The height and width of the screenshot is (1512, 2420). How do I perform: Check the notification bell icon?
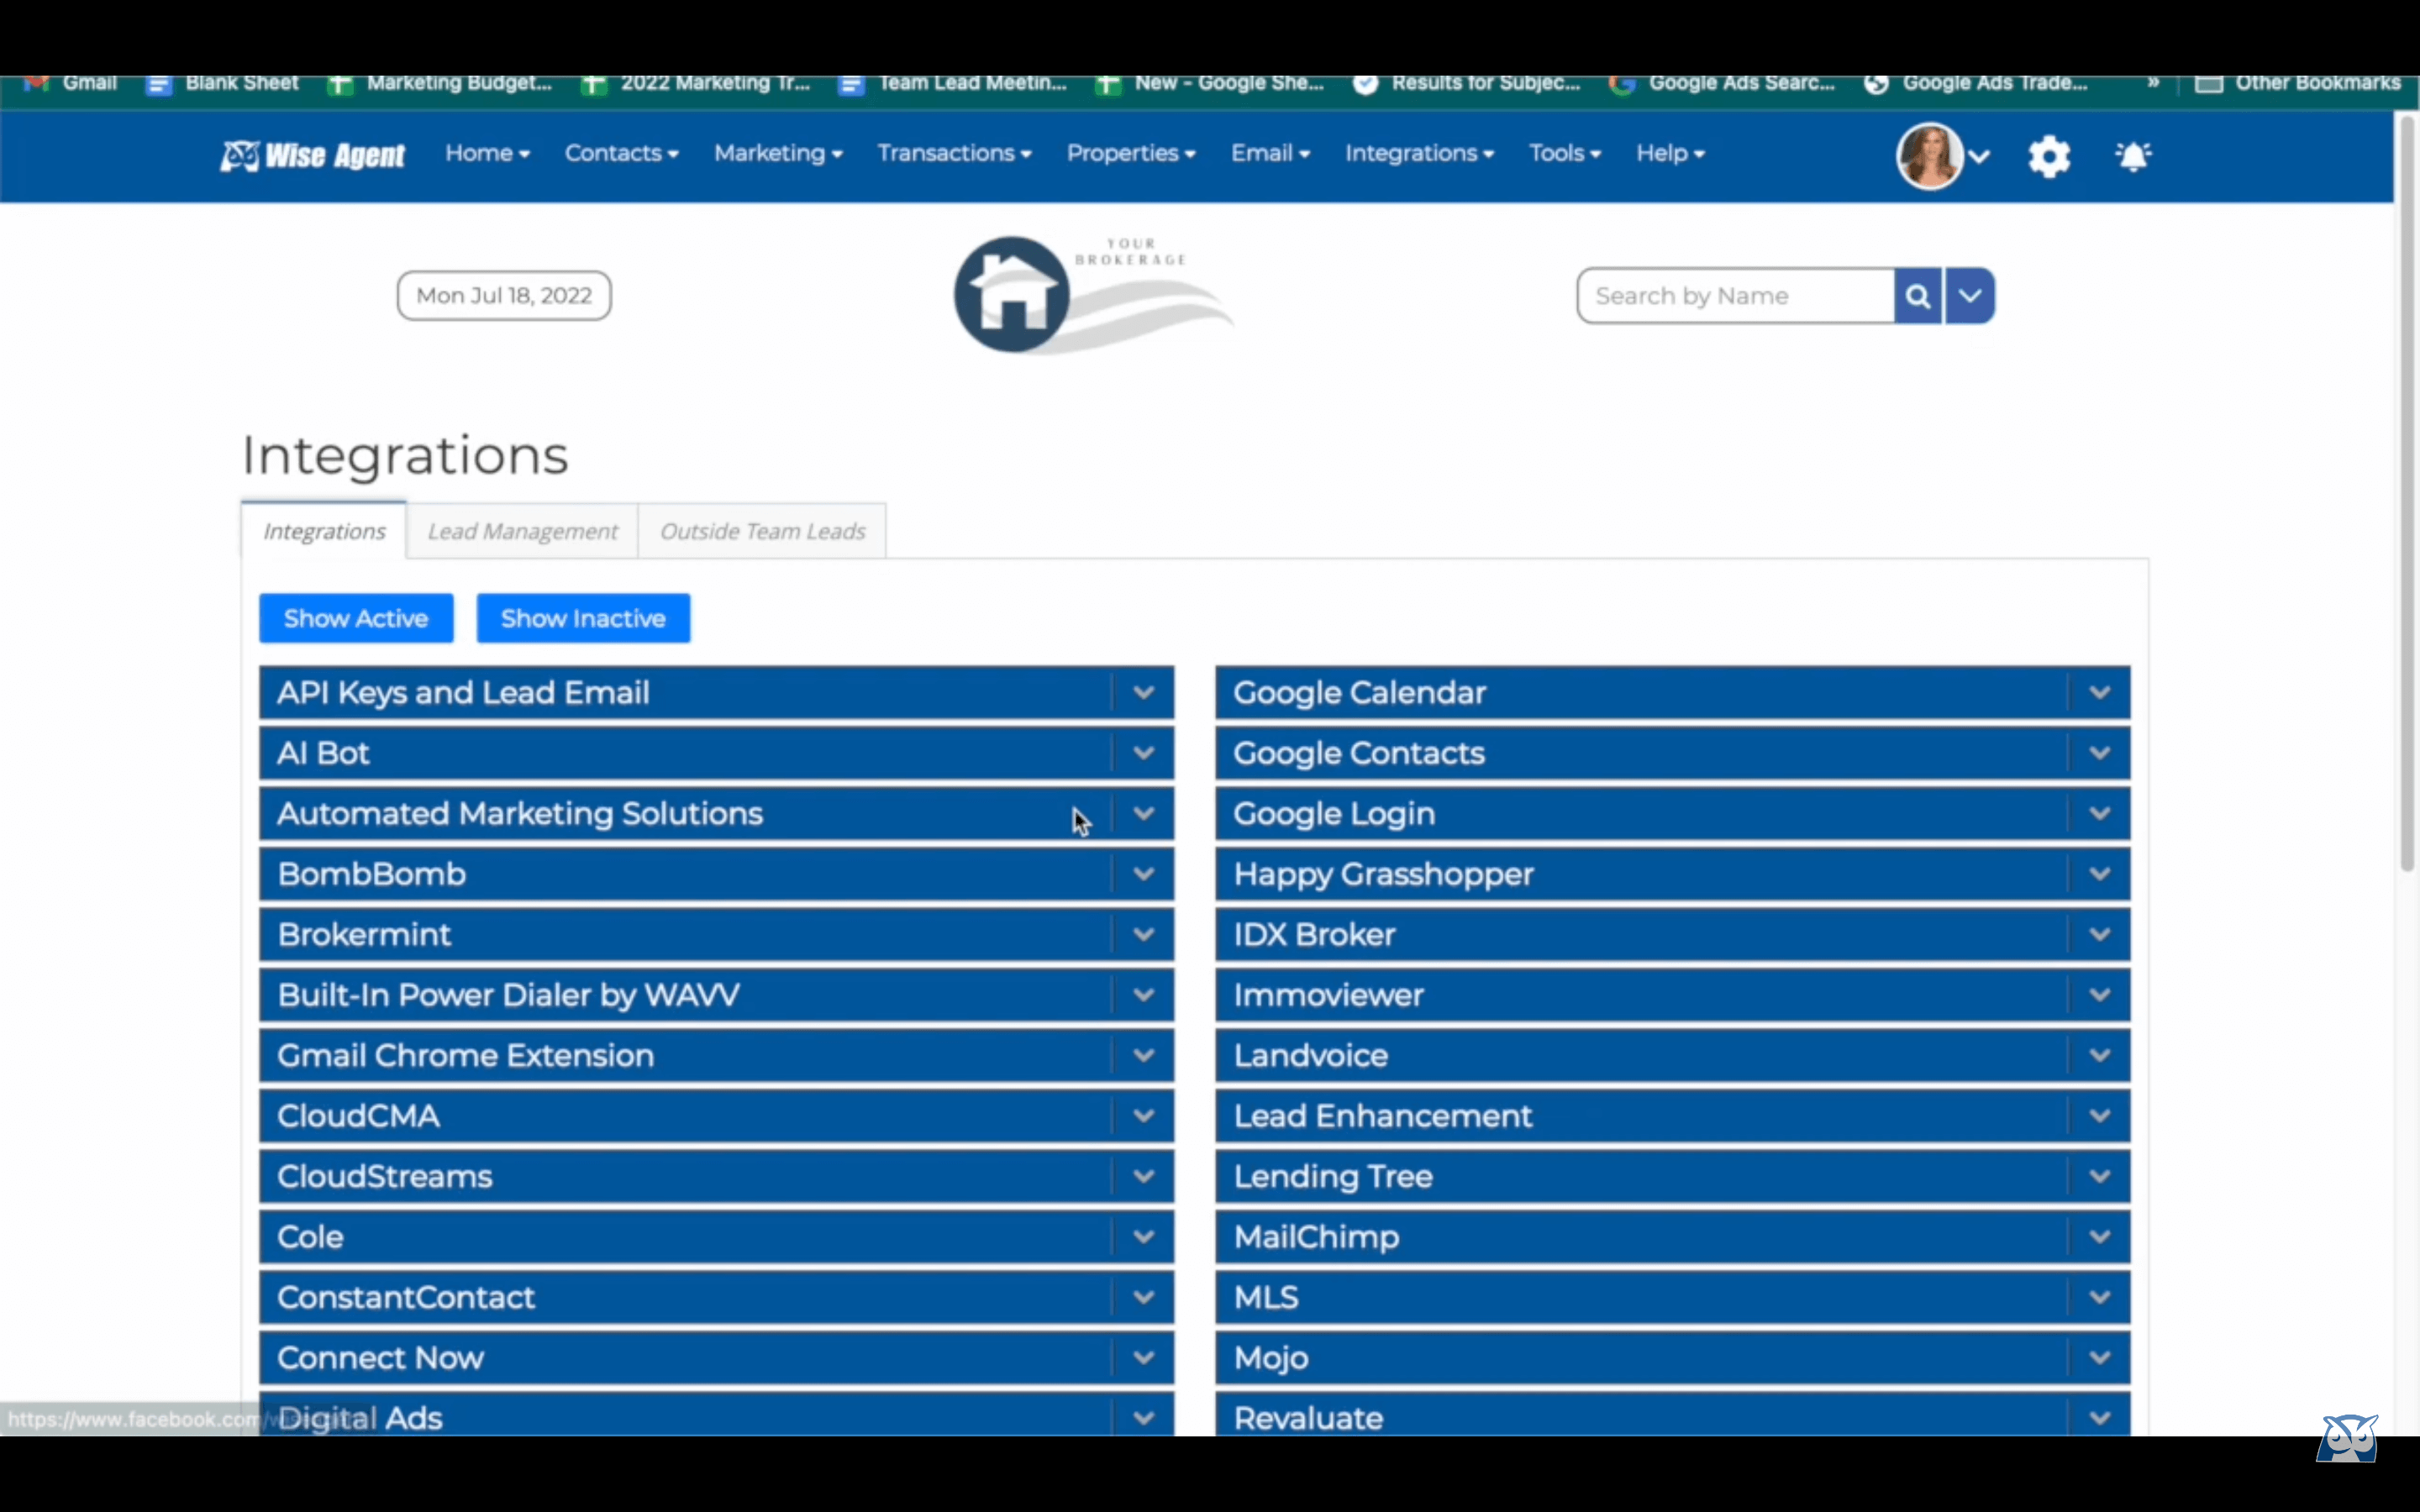(x=2134, y=155)
